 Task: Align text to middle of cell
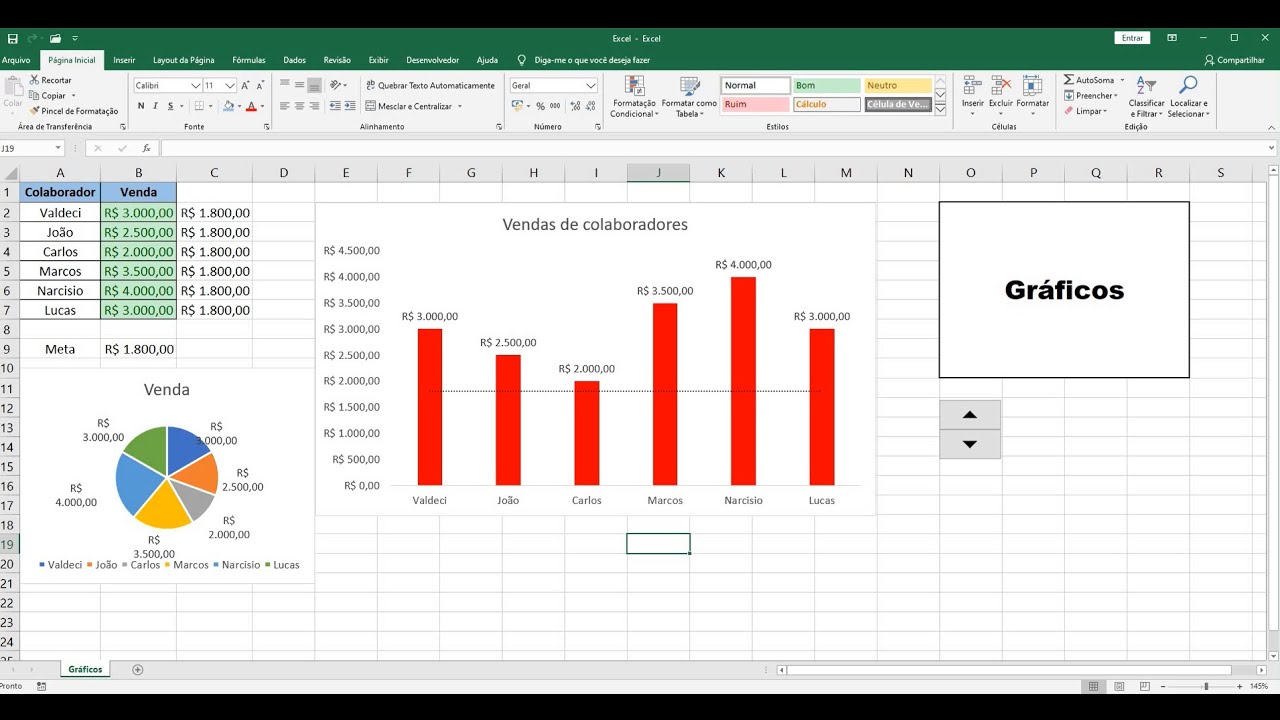click(x=300, y=85)
